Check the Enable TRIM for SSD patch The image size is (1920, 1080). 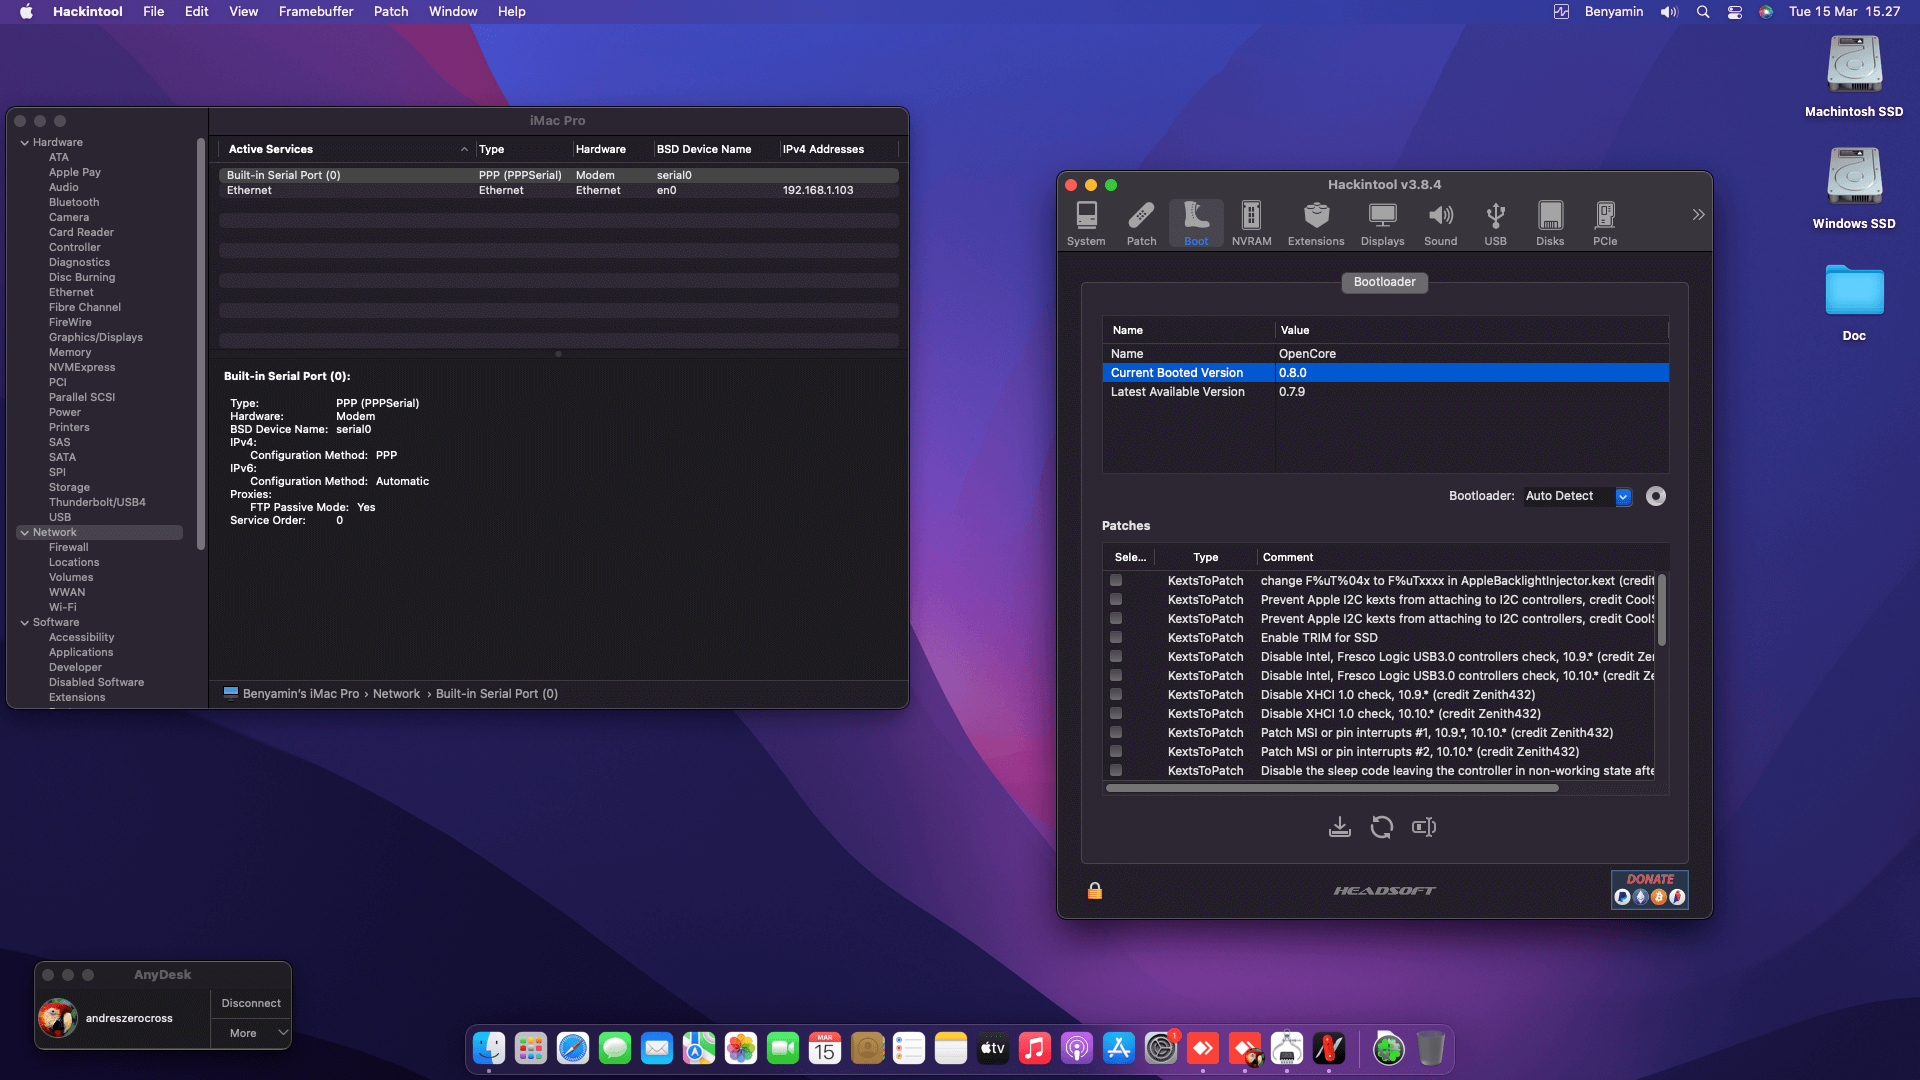tap(1116, 637)
